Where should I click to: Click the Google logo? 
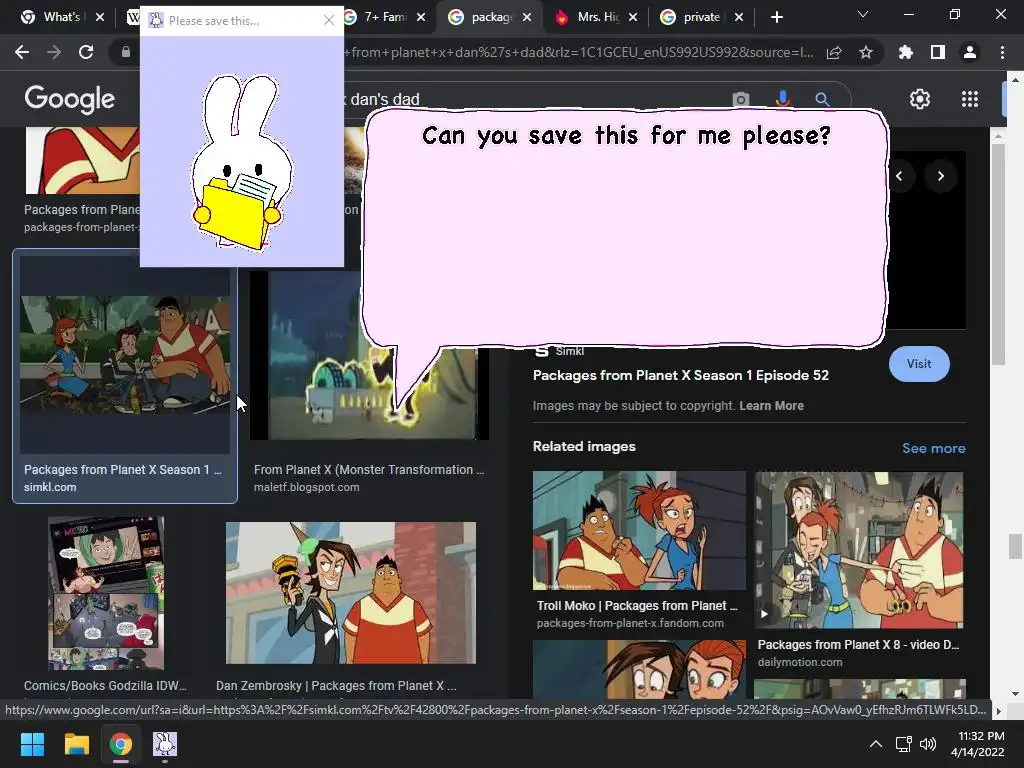[x=69, y=99]
